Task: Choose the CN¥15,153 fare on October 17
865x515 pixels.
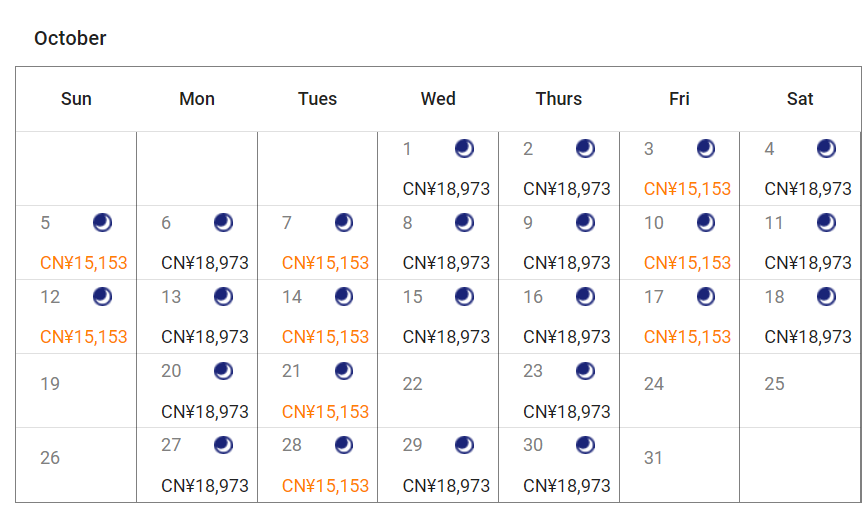Action: click(687, 337)
